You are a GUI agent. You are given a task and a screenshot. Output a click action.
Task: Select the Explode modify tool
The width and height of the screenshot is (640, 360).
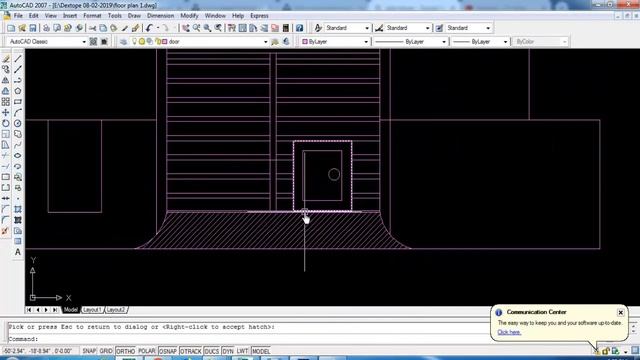point(6,231)
